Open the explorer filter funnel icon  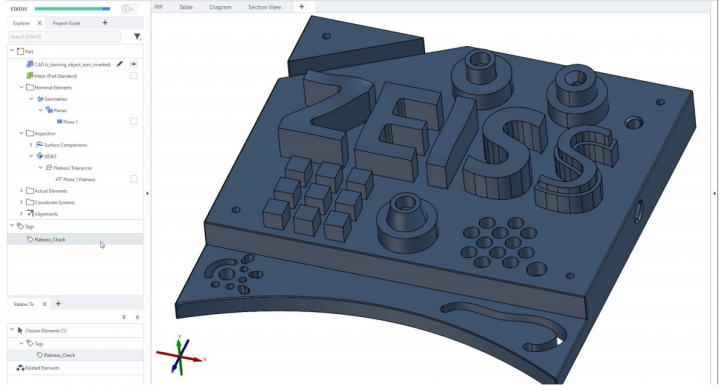(x=137, y=37)
